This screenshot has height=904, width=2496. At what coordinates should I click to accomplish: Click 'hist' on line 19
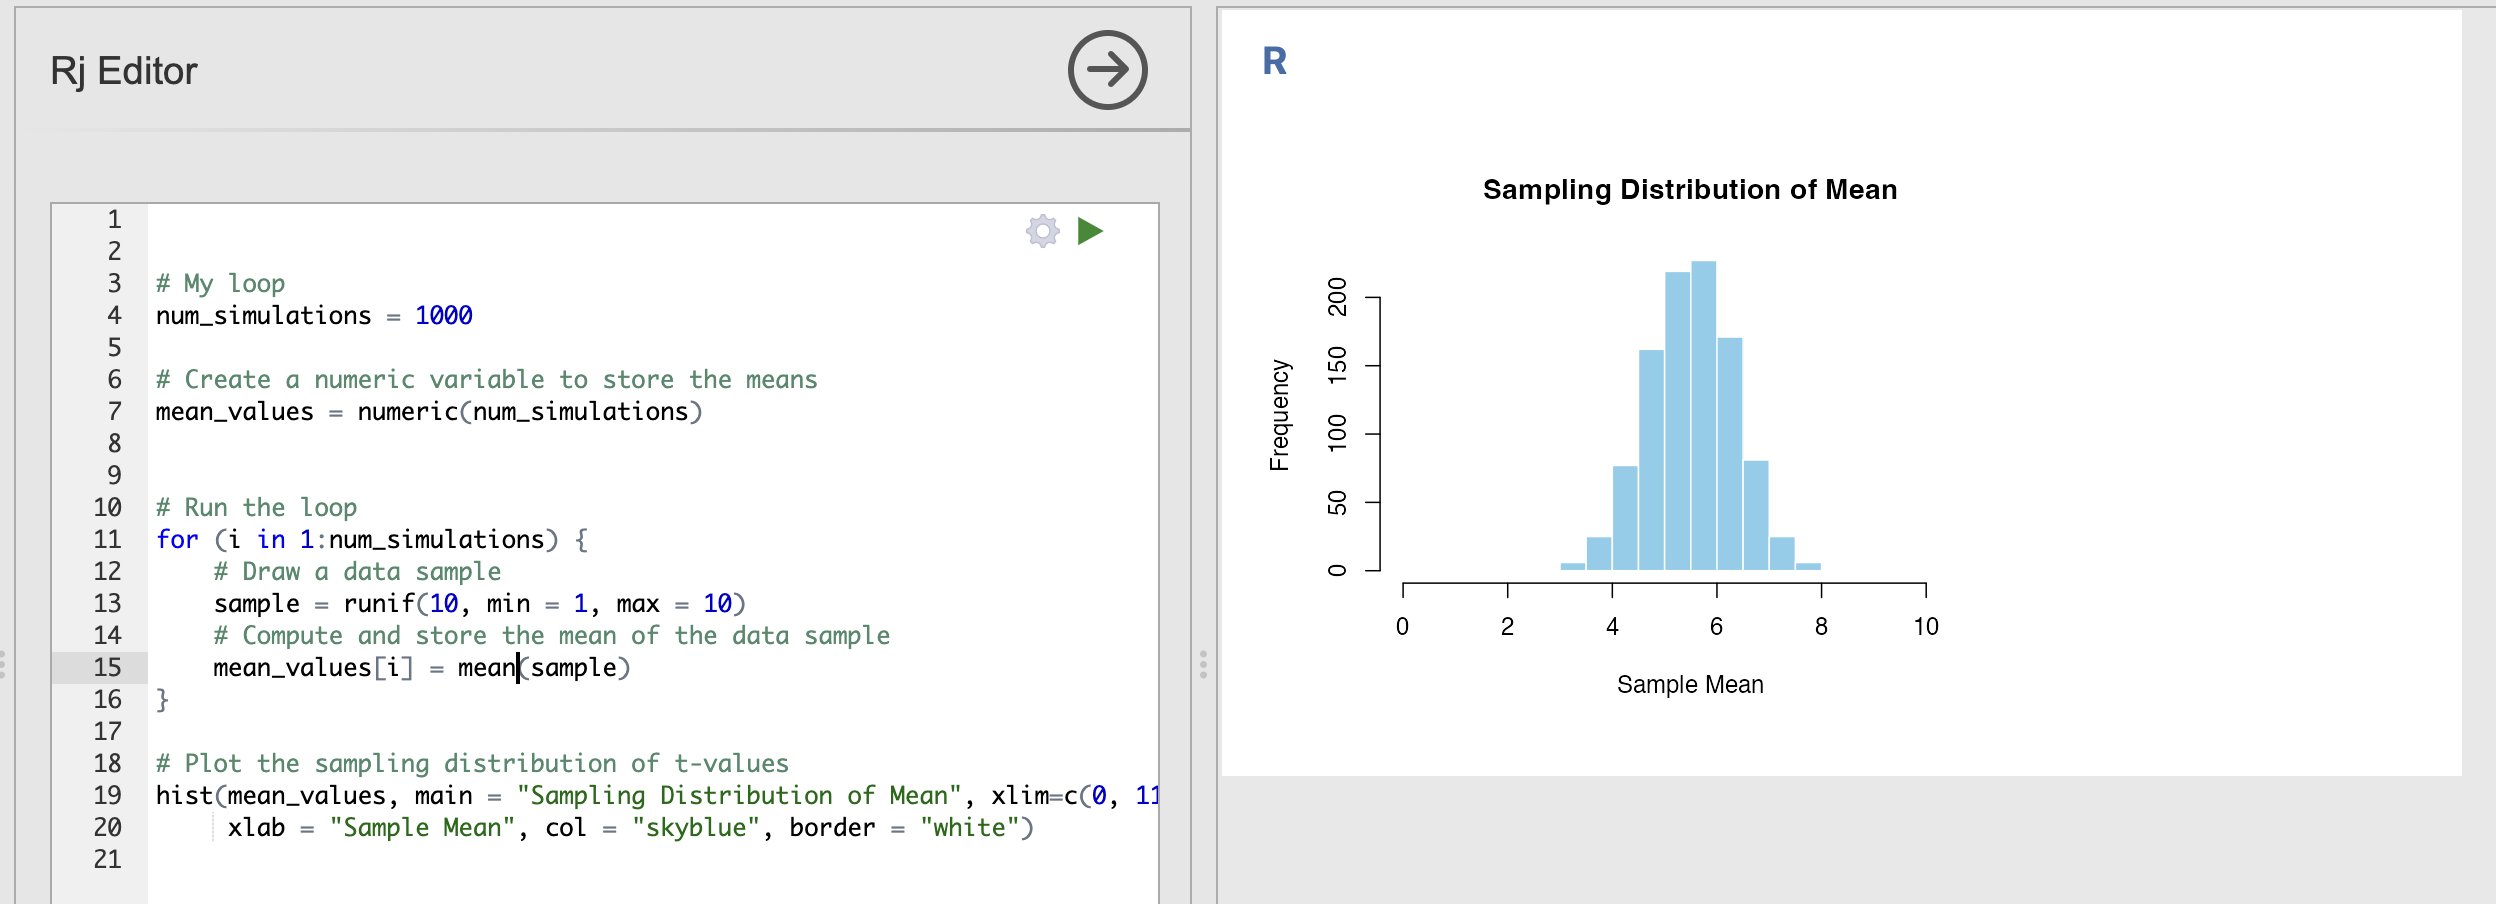point(184,795)
